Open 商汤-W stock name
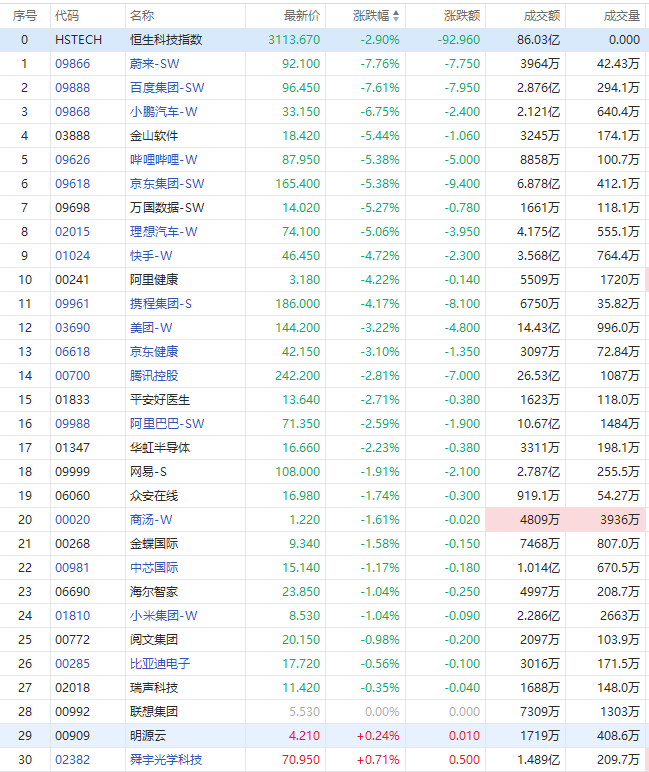 click(151, 519)
